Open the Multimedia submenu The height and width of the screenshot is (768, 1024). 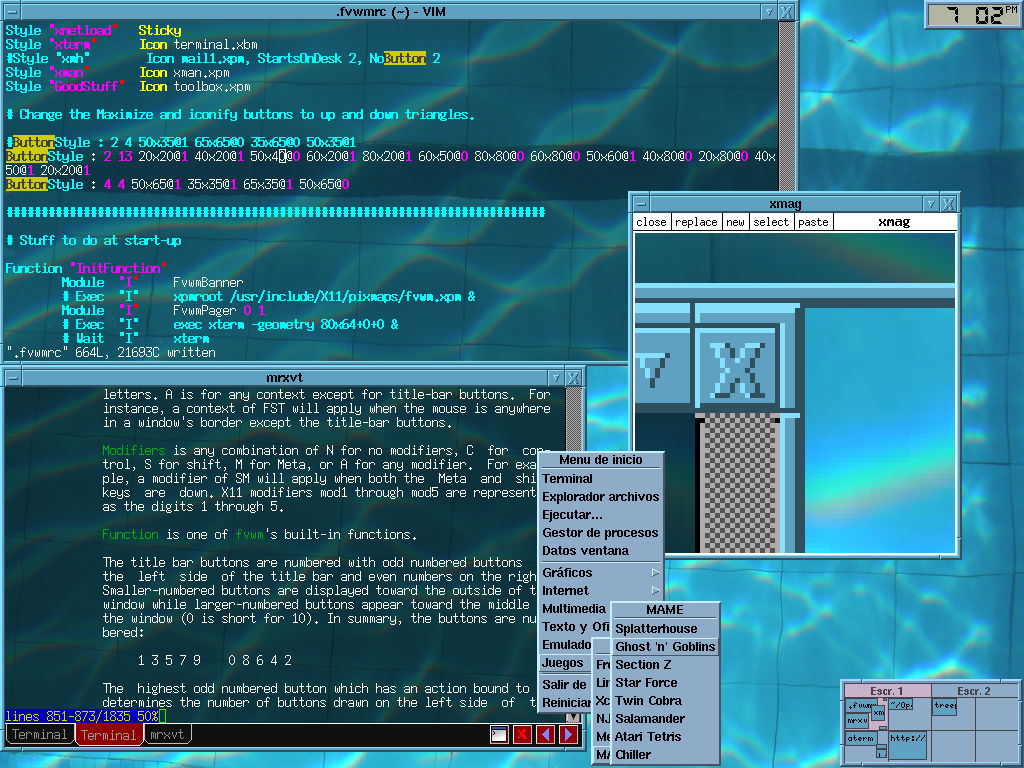click(x=575, y=609)
